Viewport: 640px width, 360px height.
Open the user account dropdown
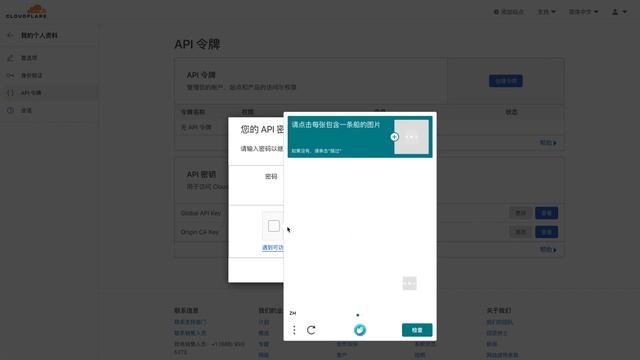[x=619, y=12]
